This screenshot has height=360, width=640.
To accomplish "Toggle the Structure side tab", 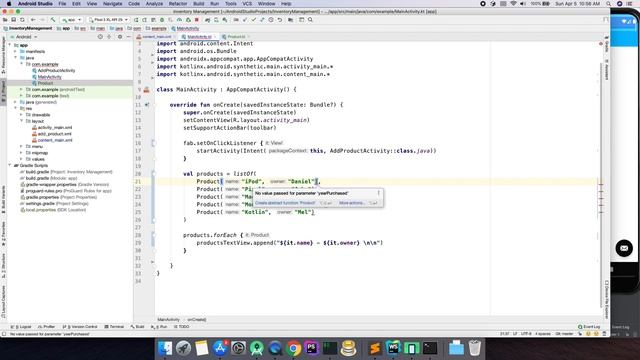I will point(3,266).
